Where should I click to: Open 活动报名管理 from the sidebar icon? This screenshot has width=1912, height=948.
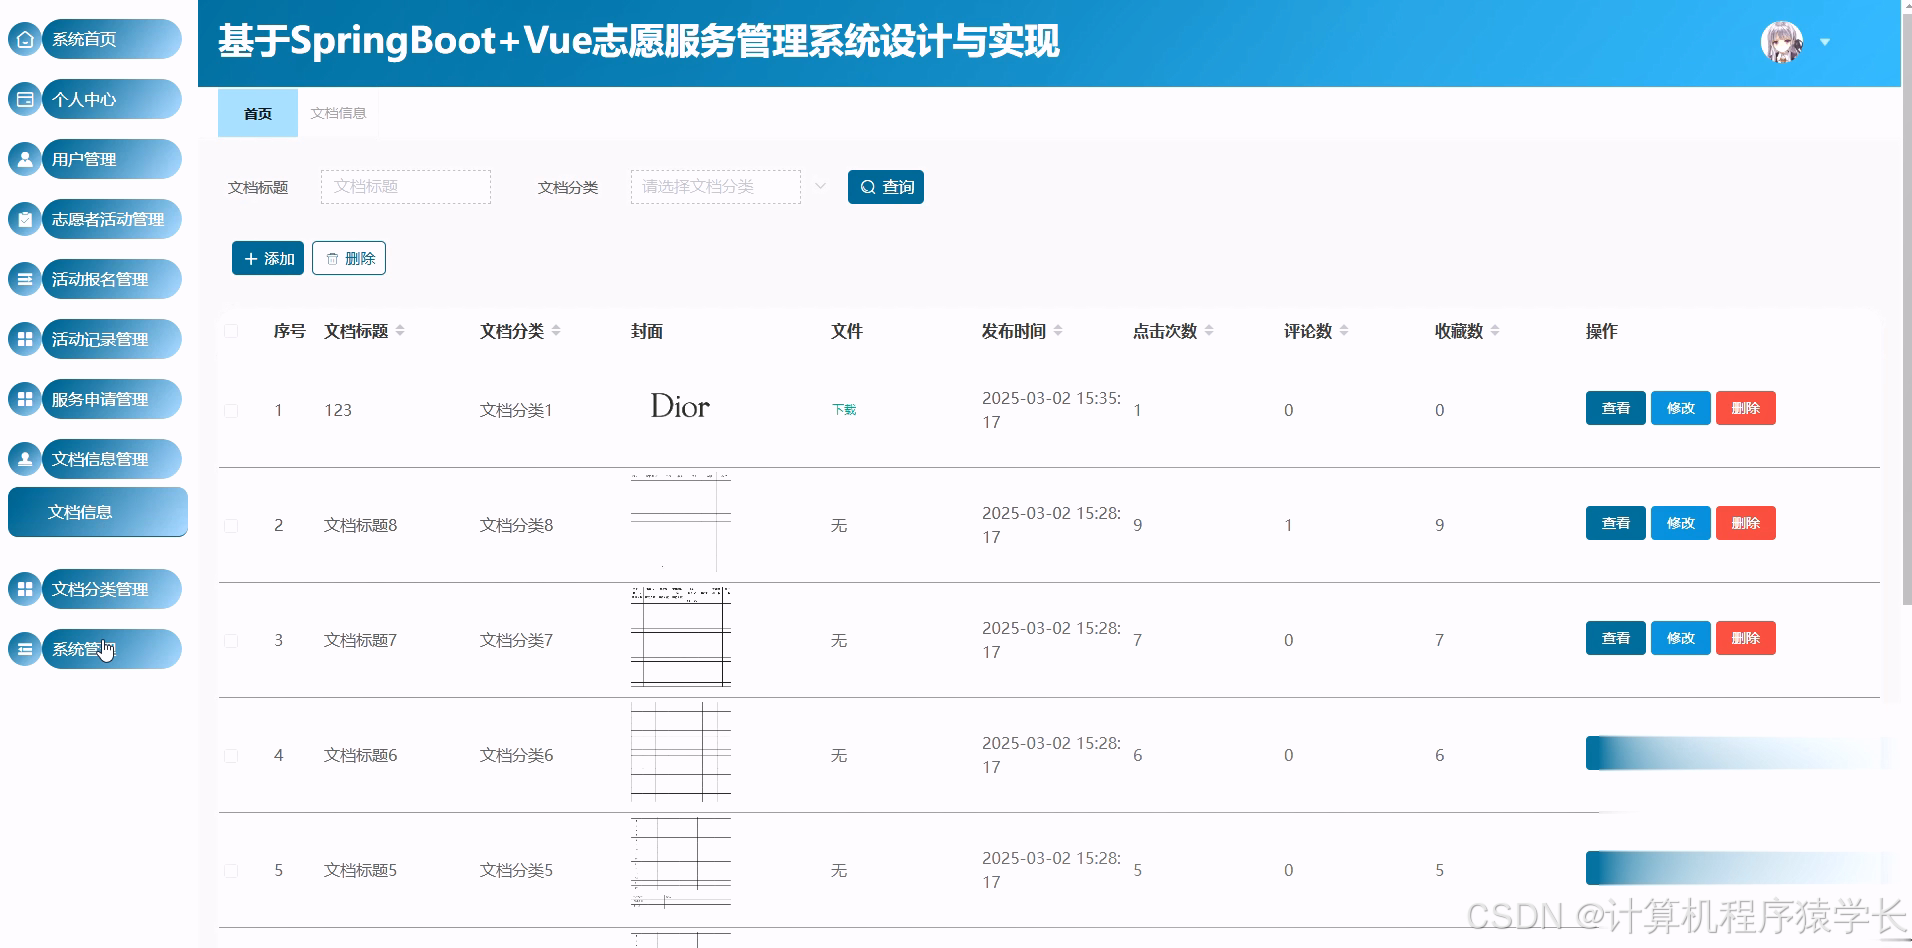24,279
